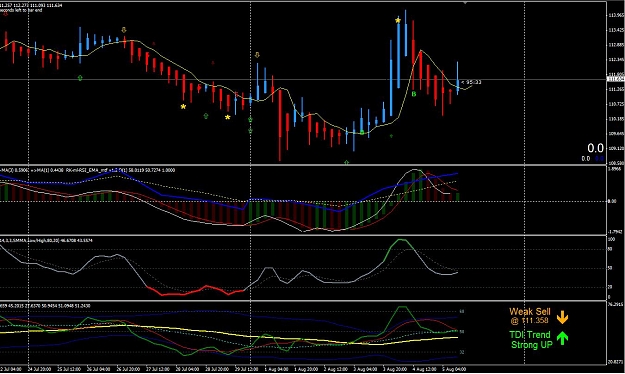Click the '3 Aug 20:00' time axis label
Viewport: 625px width, 374px height.
pos(395,370)
